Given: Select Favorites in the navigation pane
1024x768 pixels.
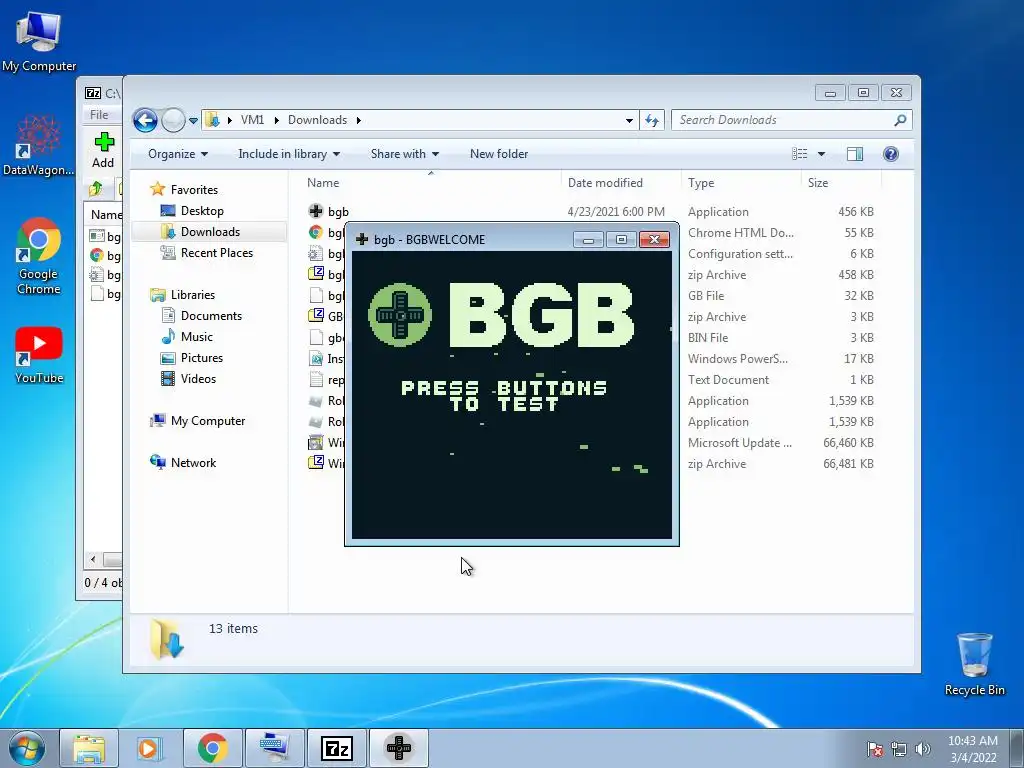Looking at the screenshot, I should 194,190.
